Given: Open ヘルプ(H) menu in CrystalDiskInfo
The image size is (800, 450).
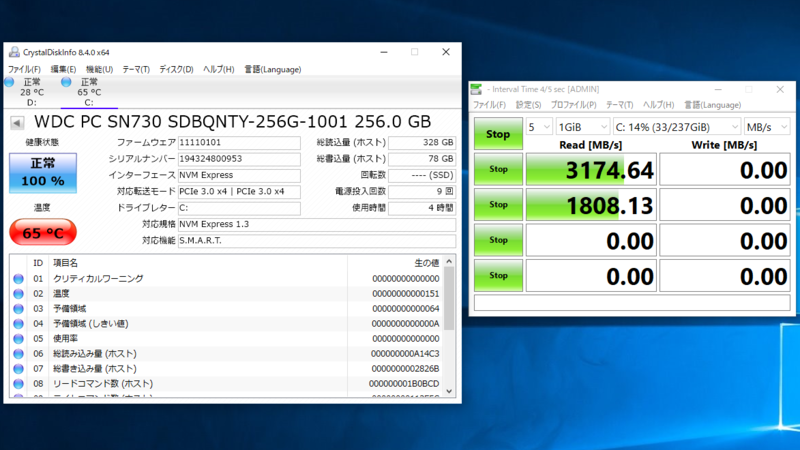Looking at the screenshot, I should [x=218, y=69].
